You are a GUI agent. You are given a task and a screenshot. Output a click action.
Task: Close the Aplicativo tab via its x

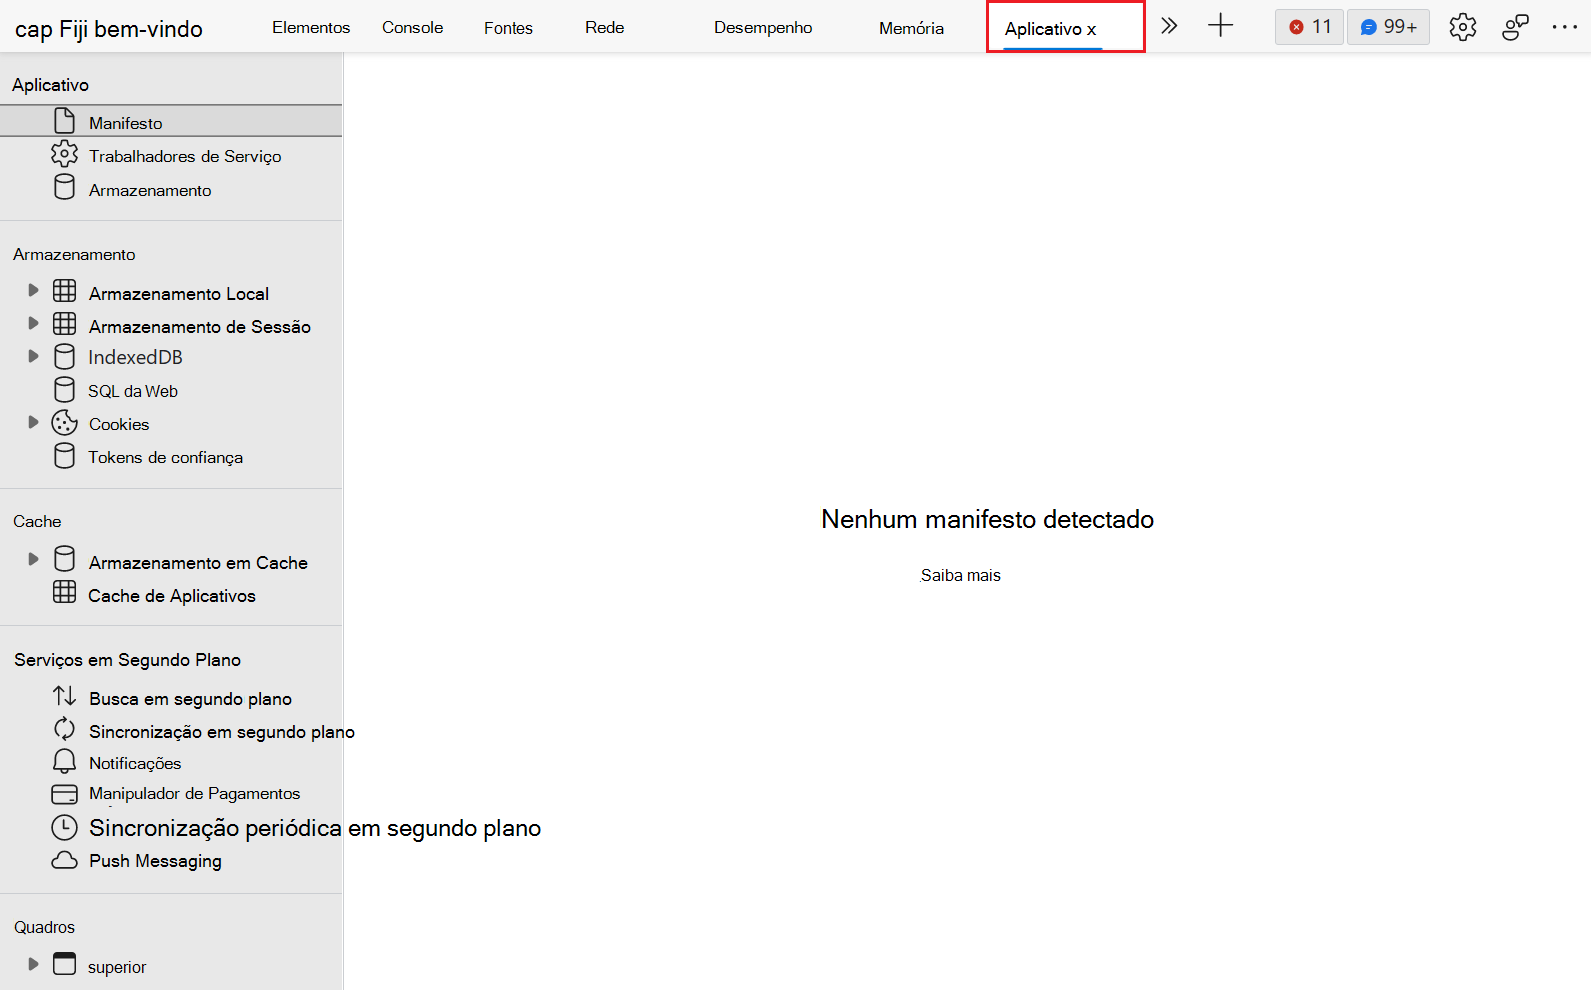coord(1092,30)
